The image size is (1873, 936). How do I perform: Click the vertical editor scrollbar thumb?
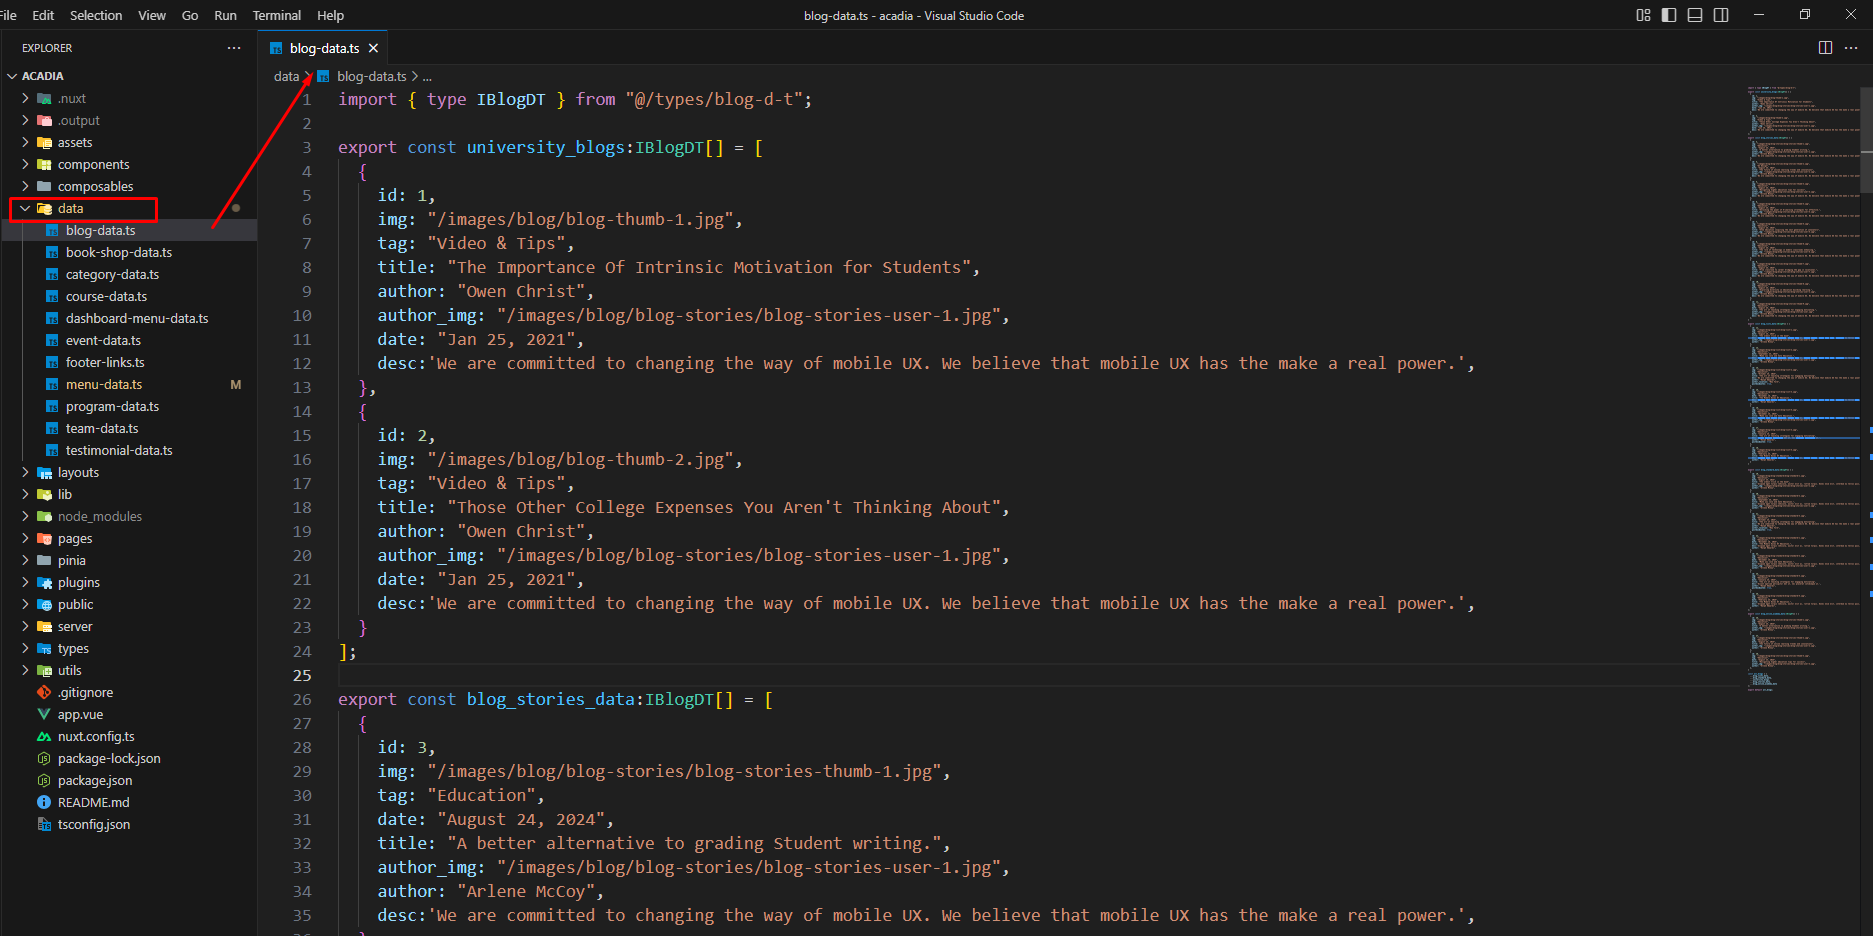1866,139
